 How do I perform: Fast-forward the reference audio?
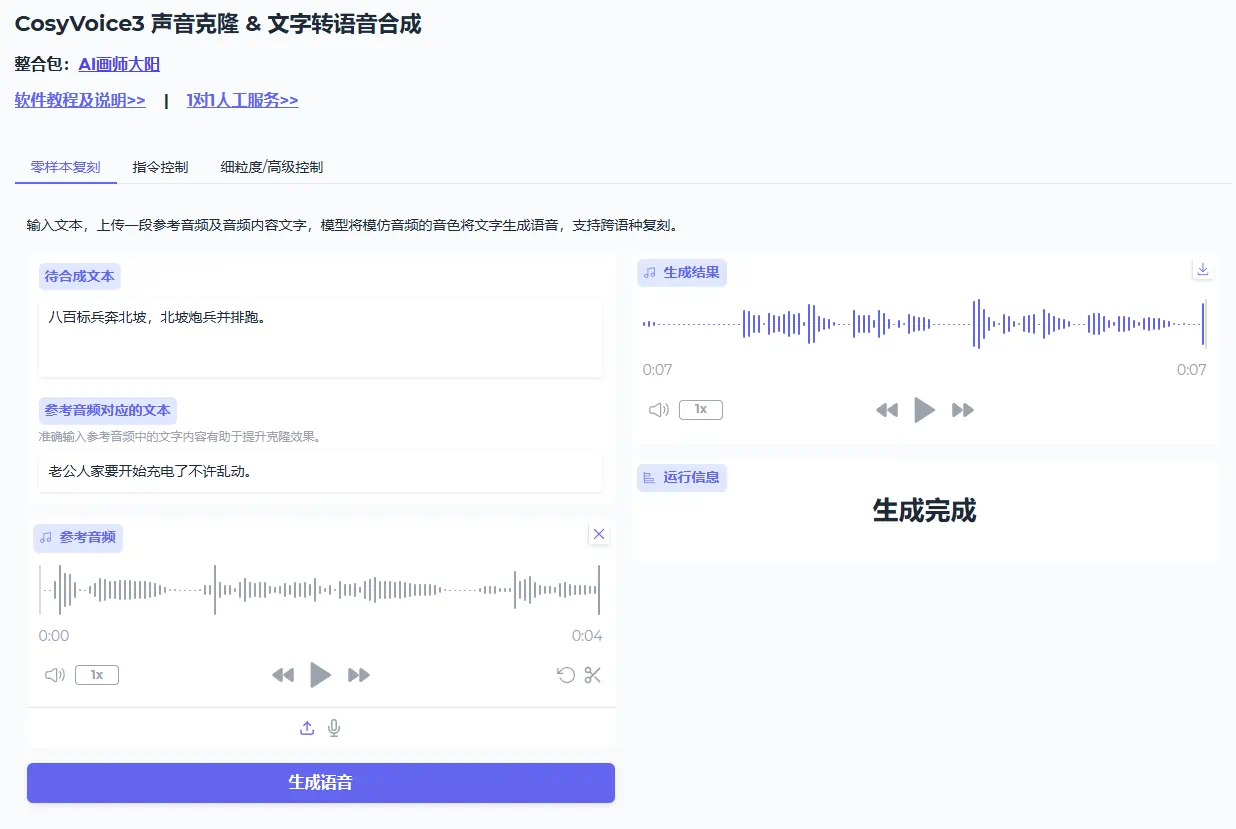tap(359, 675)
